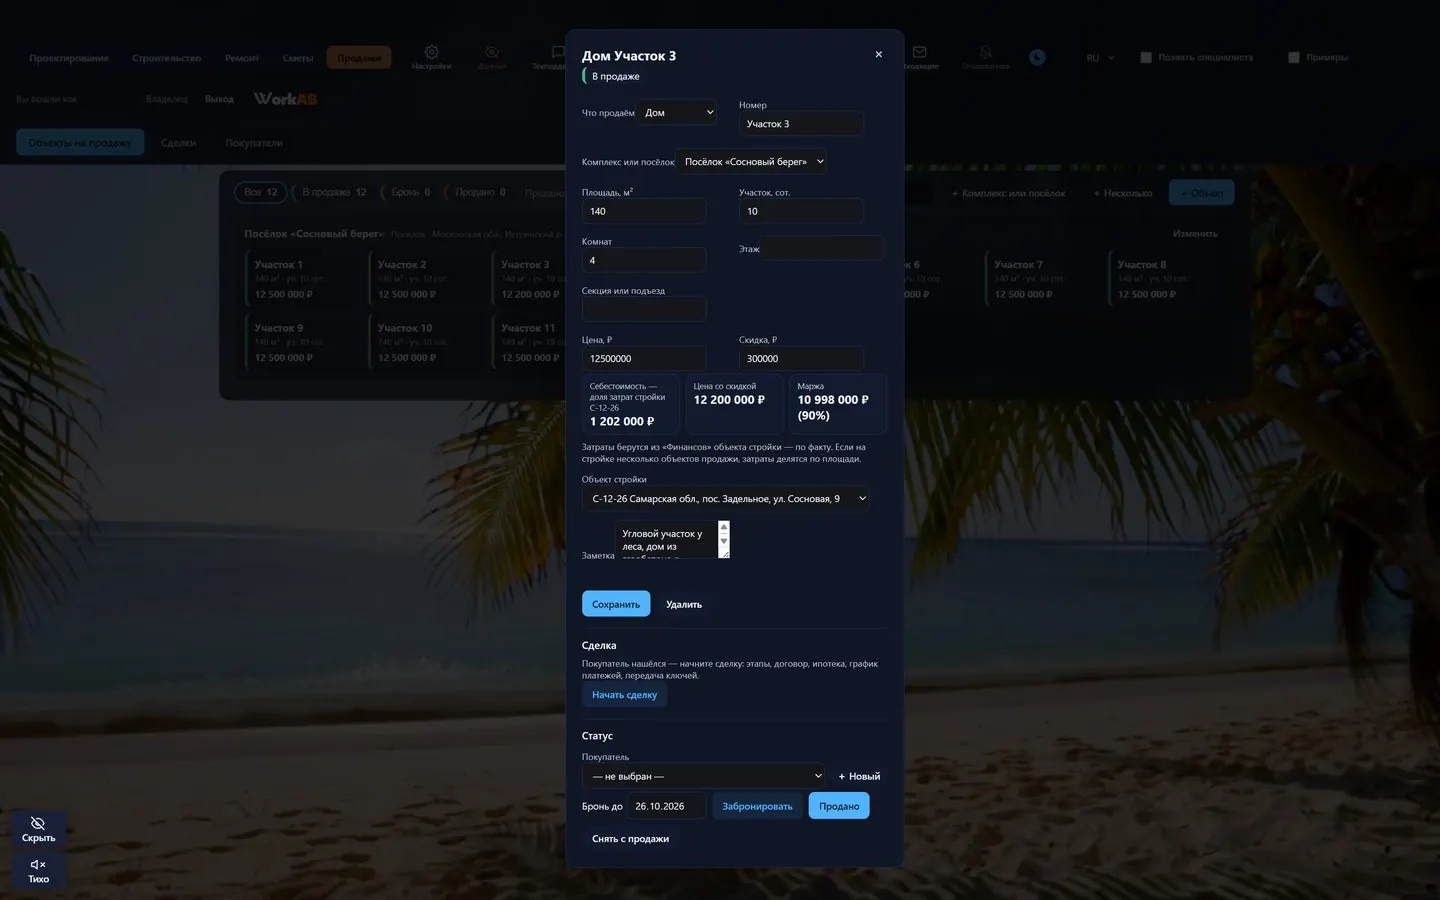Close the Дом Участок 3 dialog

(878, 55)
